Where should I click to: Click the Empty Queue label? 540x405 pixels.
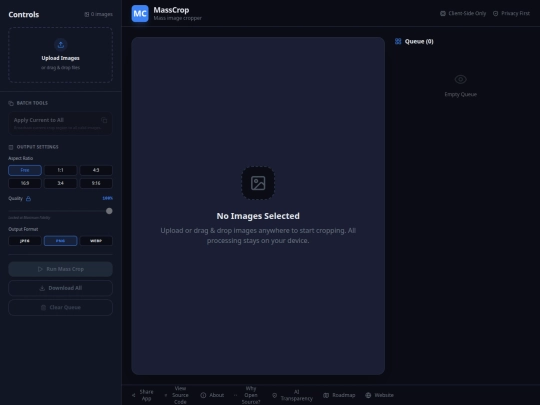click(x=460, y=94)
